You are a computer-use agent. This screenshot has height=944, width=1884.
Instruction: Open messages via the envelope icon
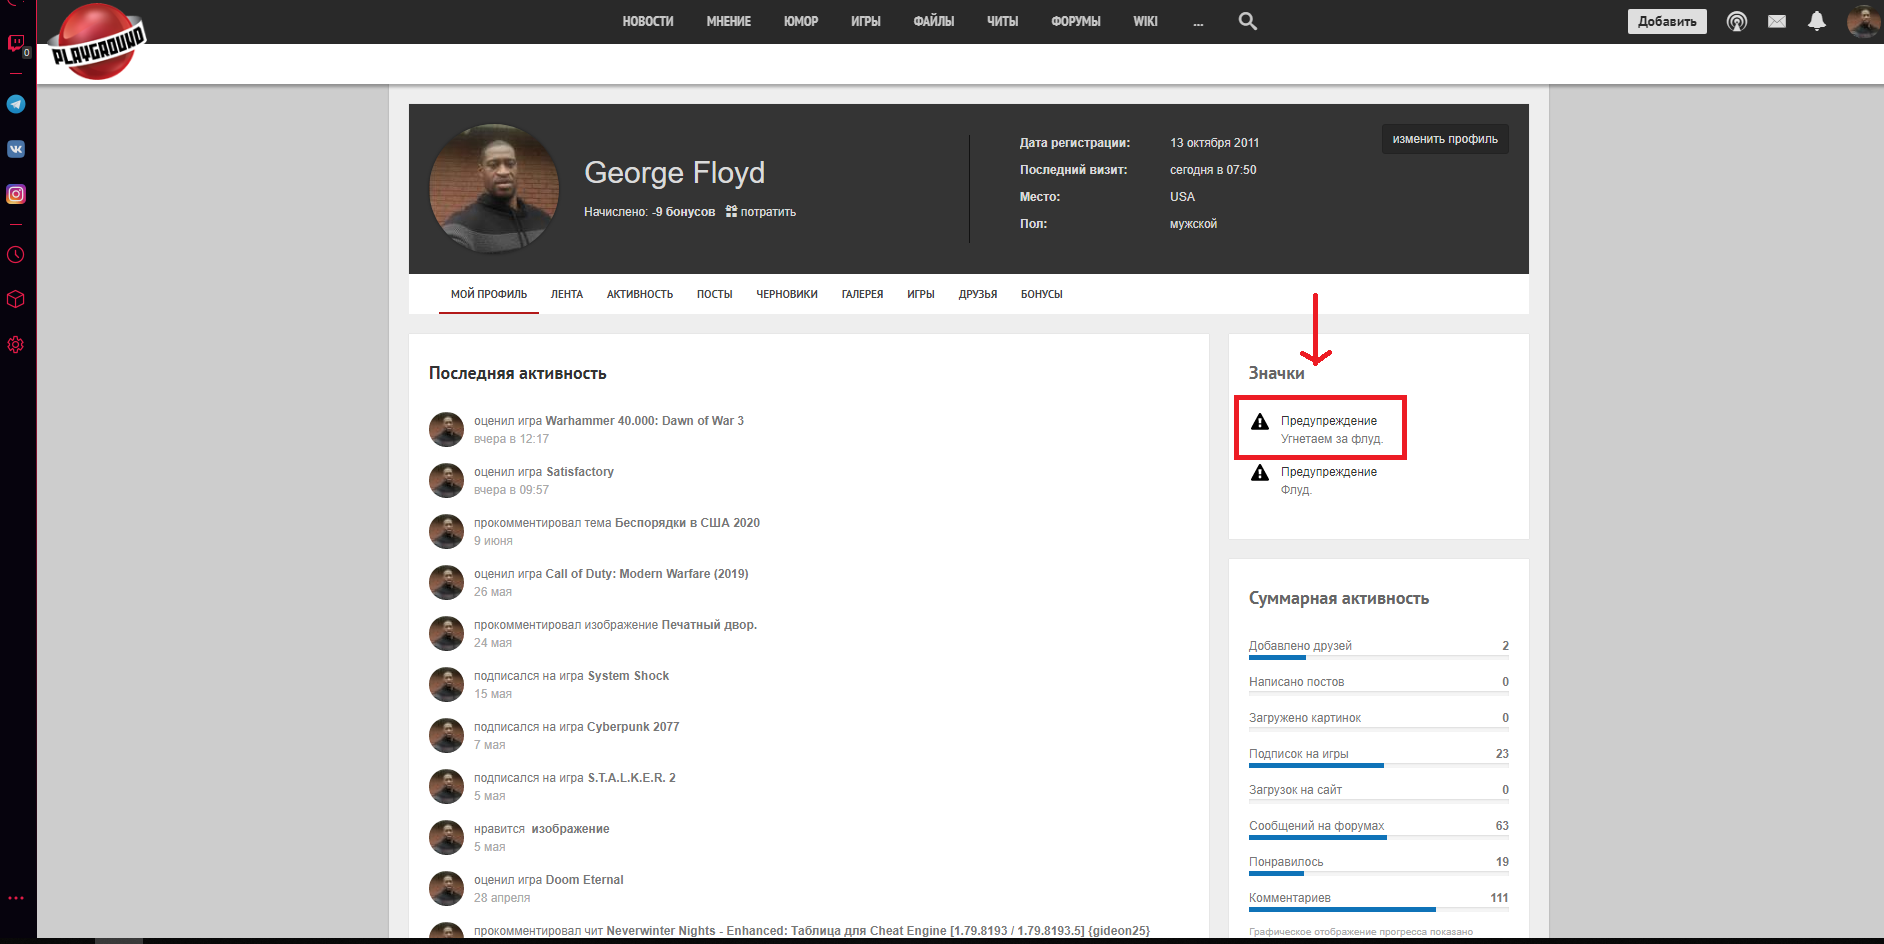click(x=1777, y=21)
